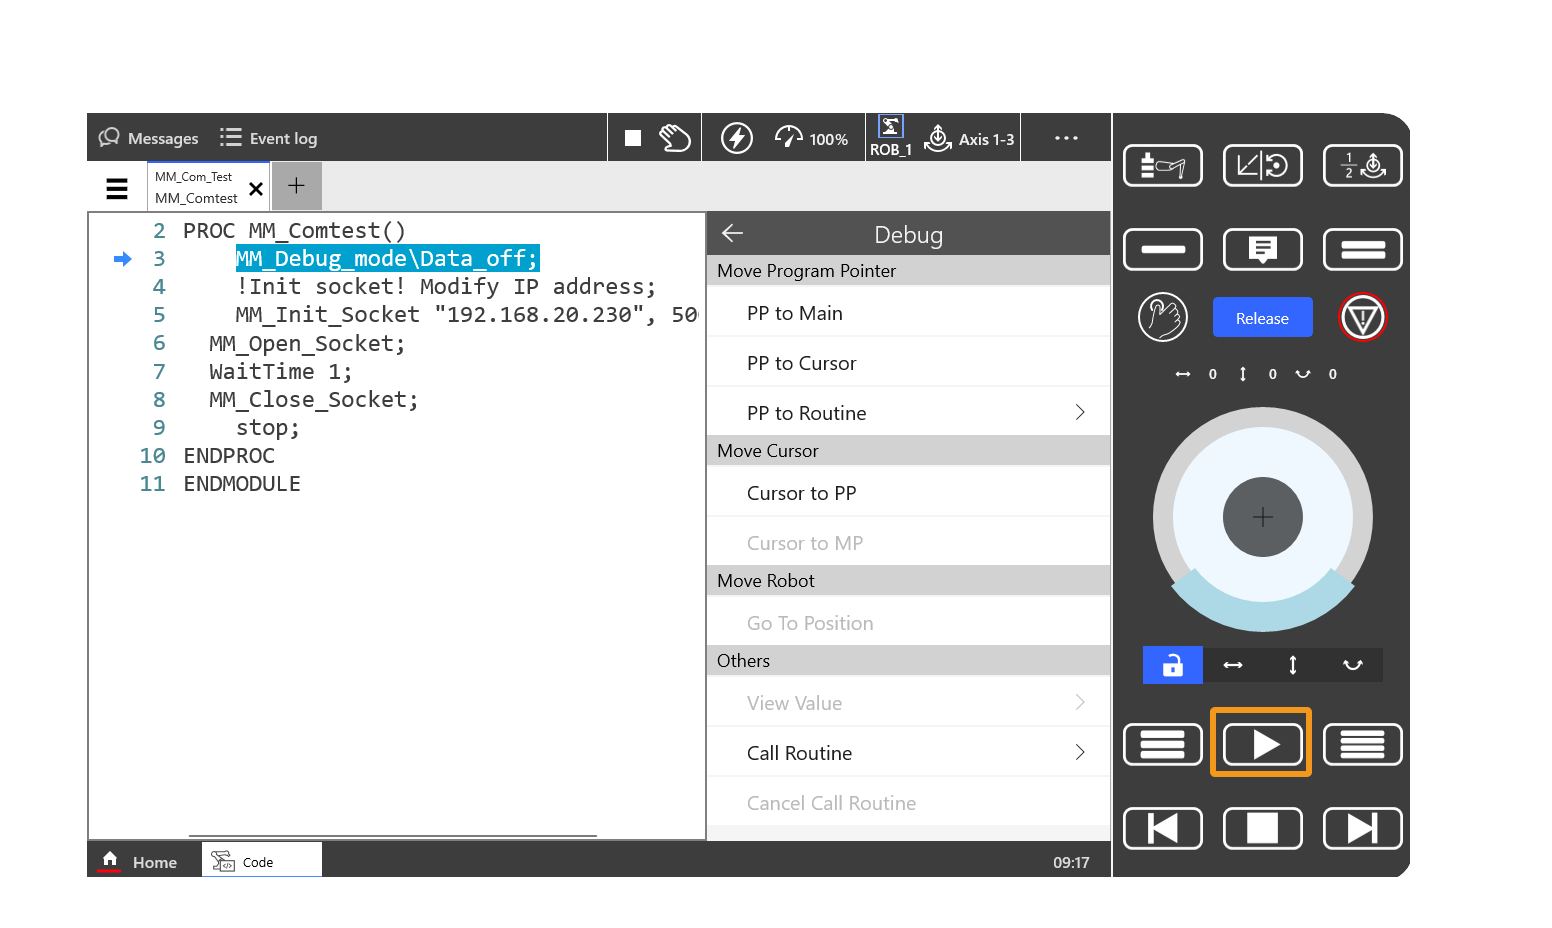This screenshot has height=928, width=1552.
Task: Click the emergency stop icon
Action: tap(1362, 318)
